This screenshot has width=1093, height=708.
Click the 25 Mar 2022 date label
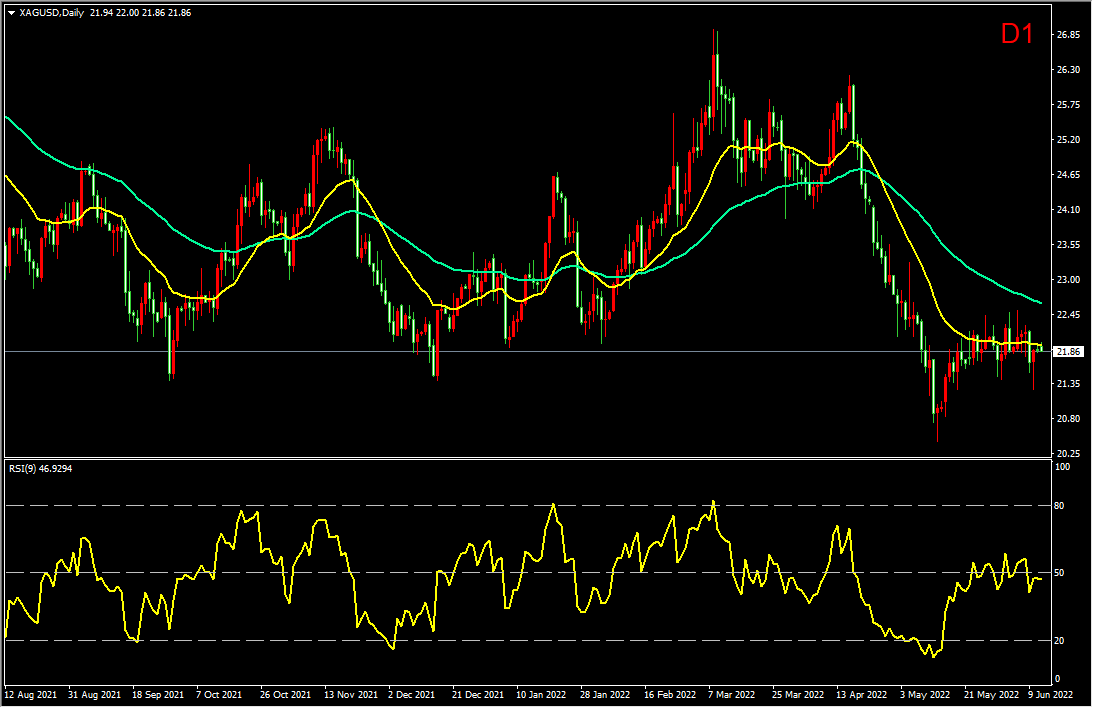[797, 695]
